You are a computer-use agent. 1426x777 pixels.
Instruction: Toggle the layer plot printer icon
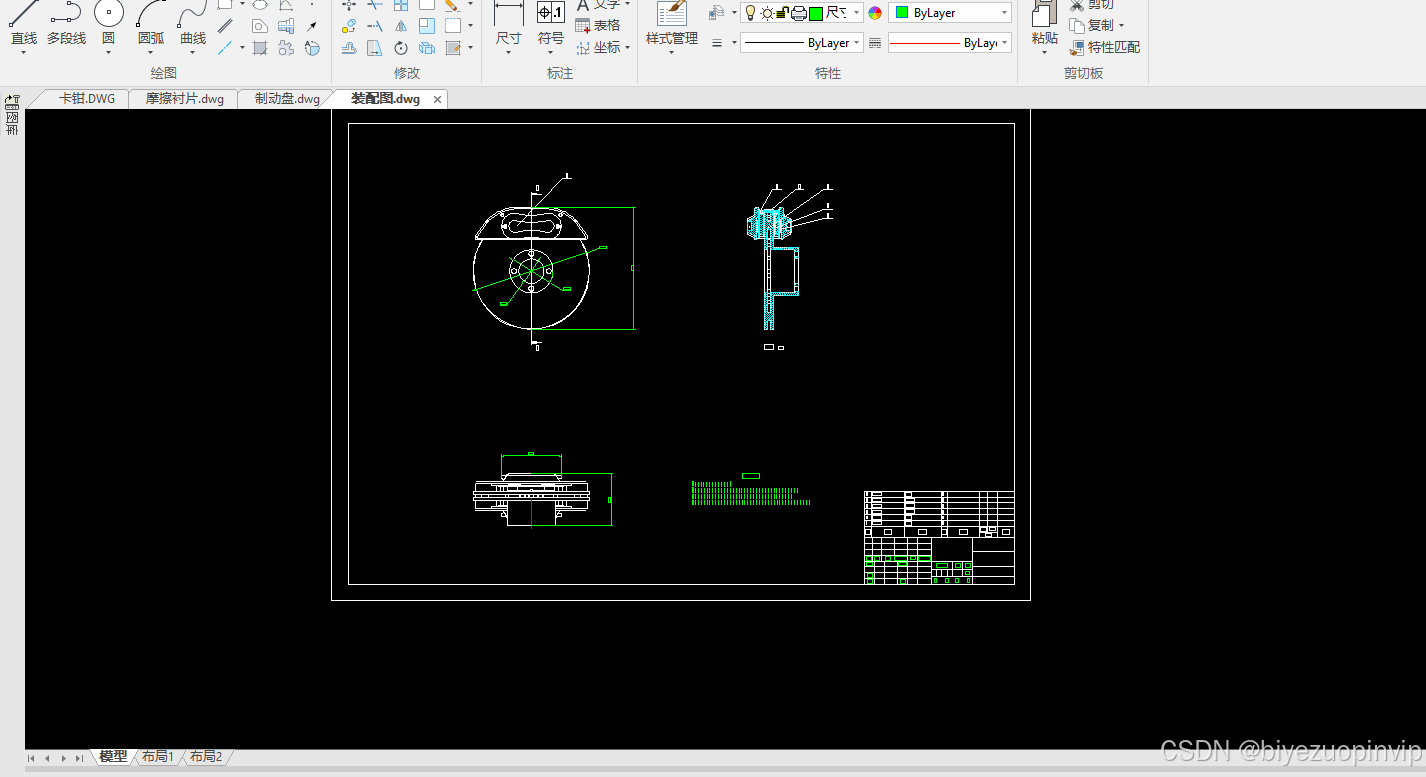[x=799, y=13]
